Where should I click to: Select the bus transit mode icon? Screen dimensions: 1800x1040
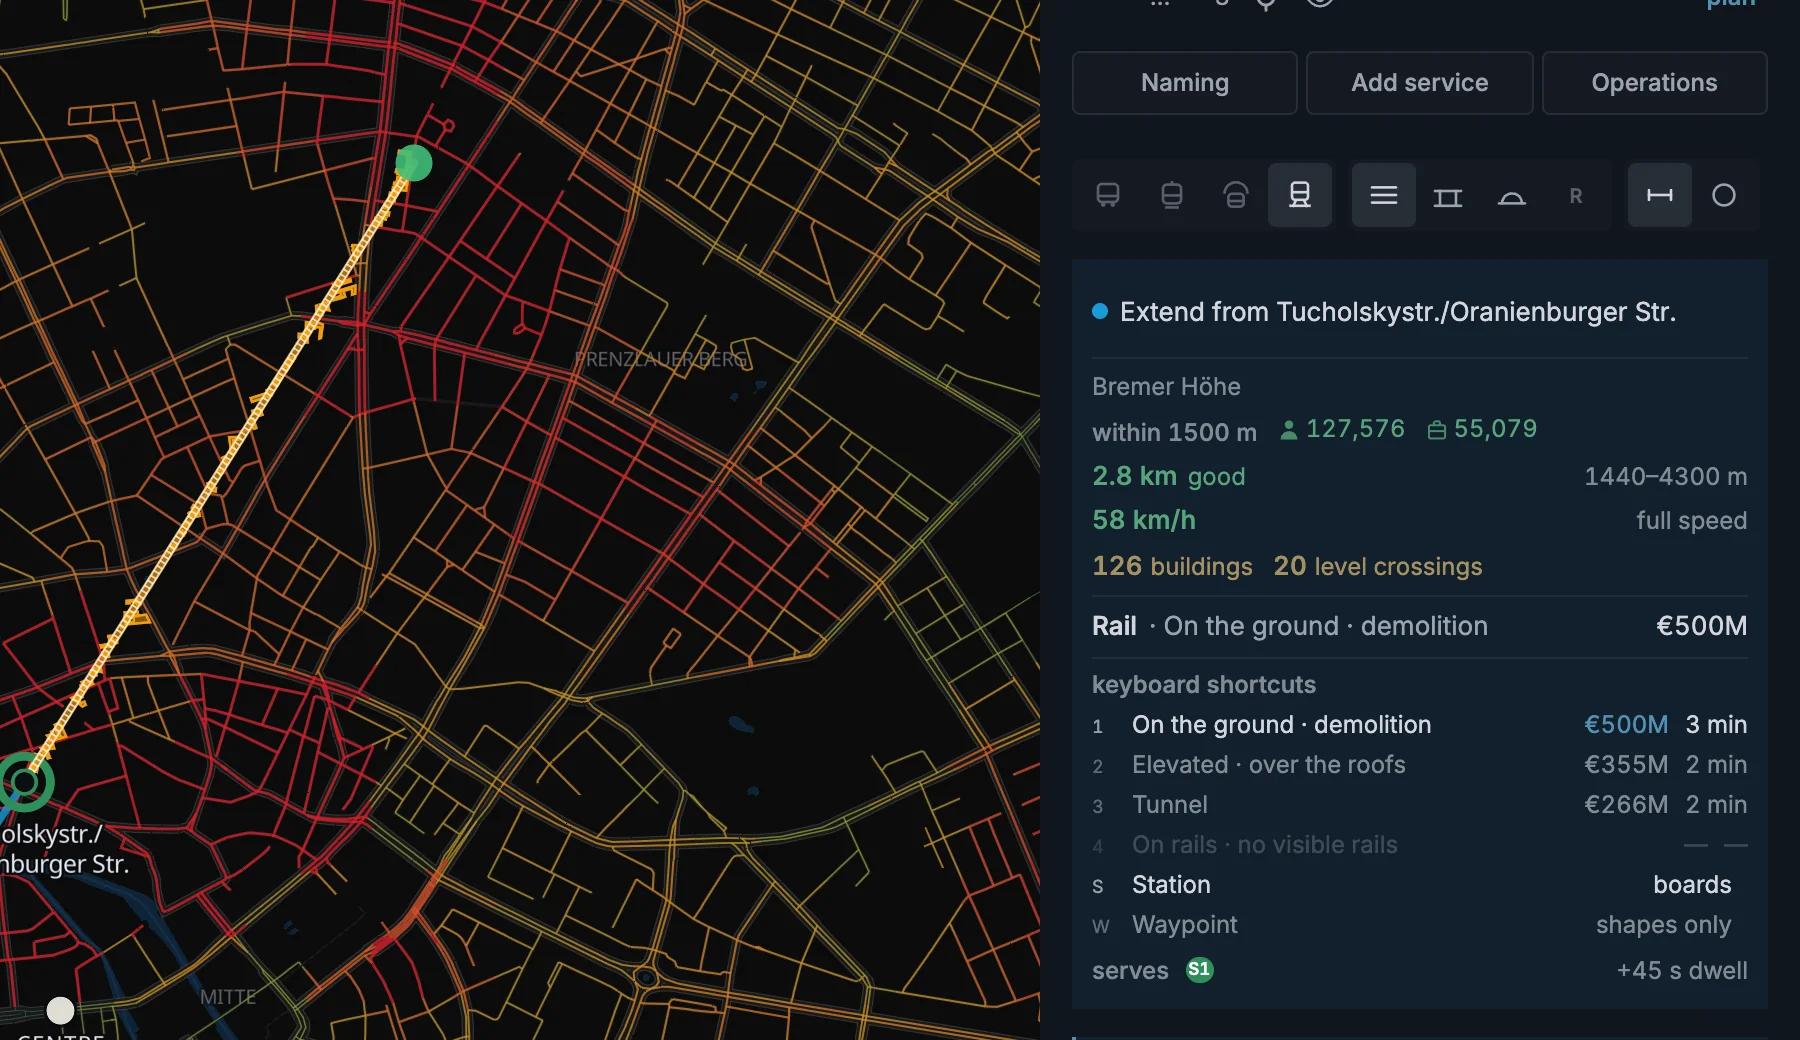(x=1107, y=195)
